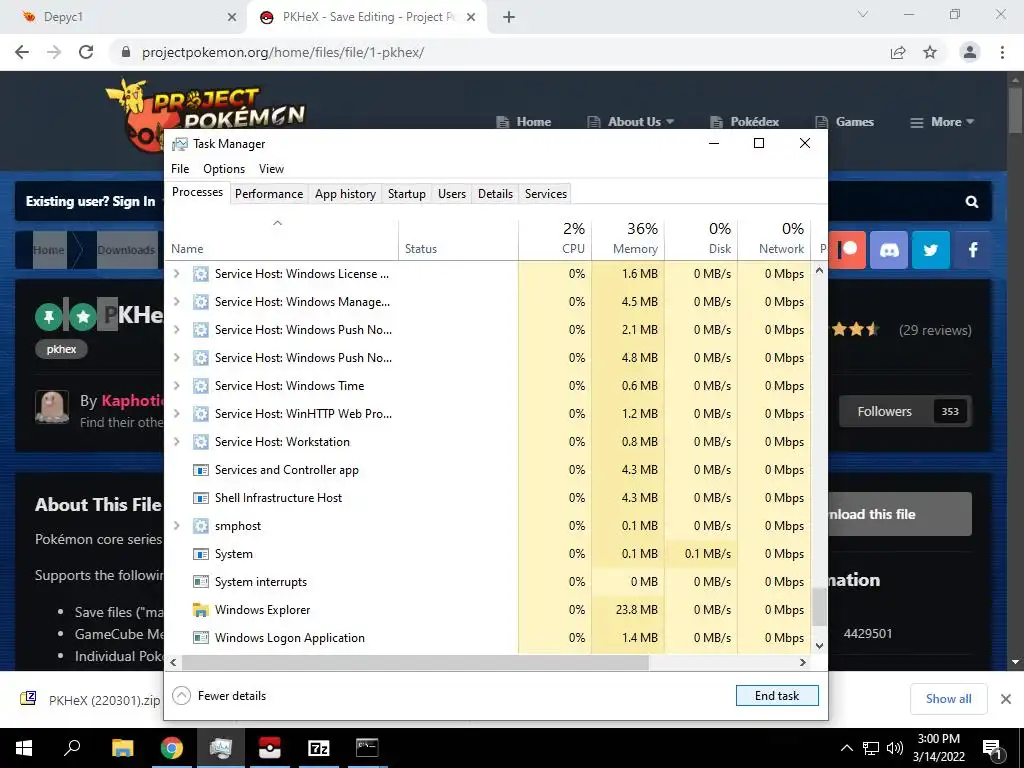The image size is (1024, 768).
Task: Click the Windows Logon Application icon
Action: [x=200, y=638]
